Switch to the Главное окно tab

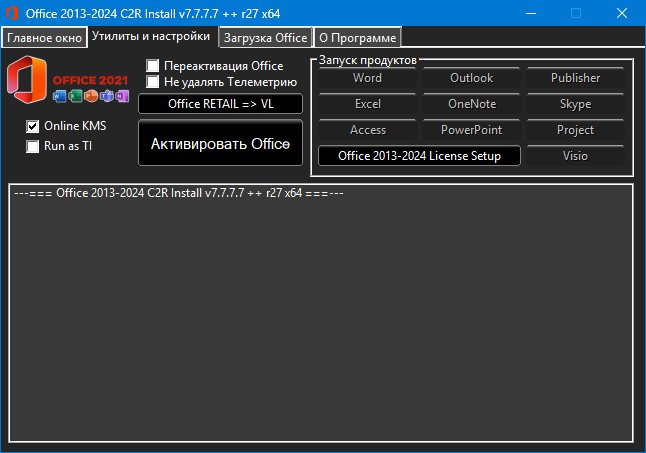44,38
